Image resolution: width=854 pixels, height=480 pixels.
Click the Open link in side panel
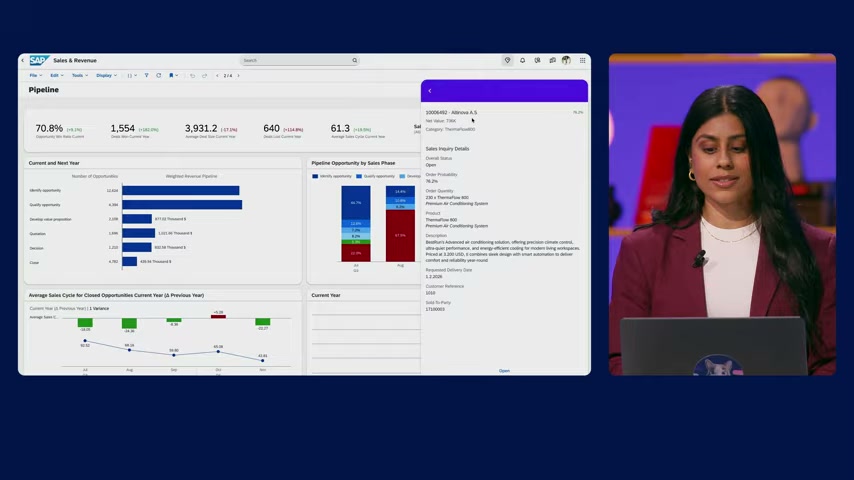click(504, 370)
